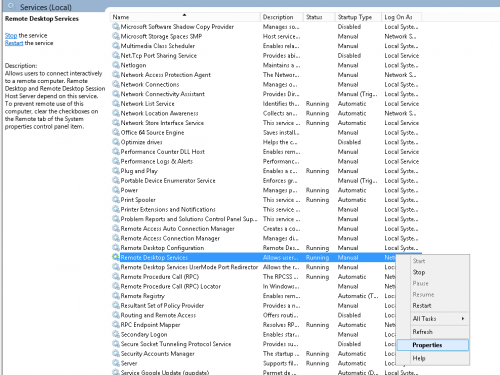Click the gear icon next to Print Spooler
The image size is (500, 375).
[116, 200]
